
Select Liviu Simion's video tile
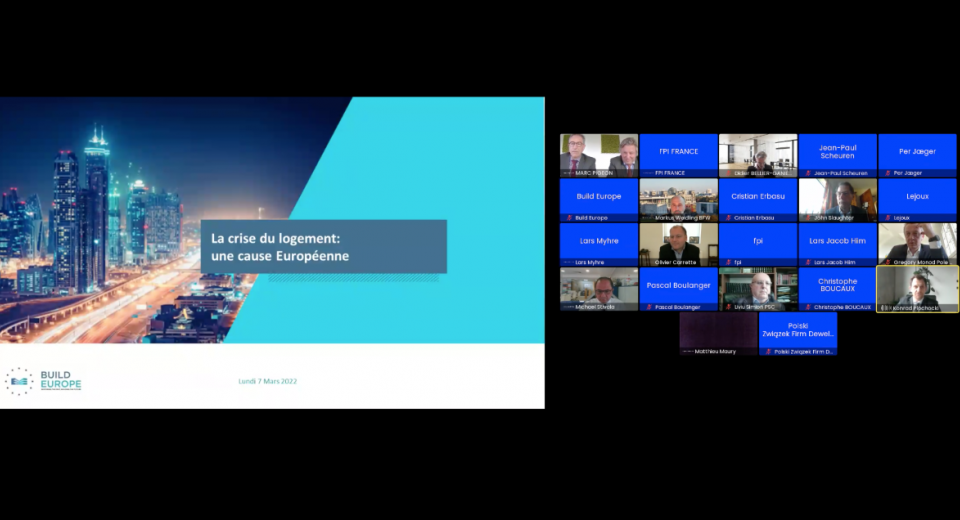pyautogui.click(x=758, y=289)
